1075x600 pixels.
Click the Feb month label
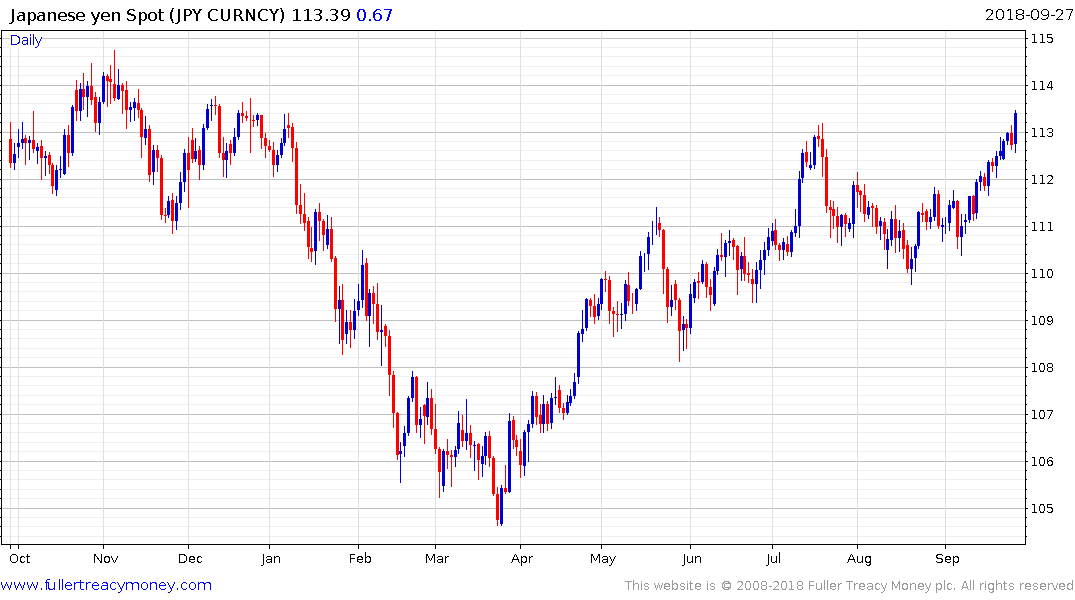click(x=360, y=559)
